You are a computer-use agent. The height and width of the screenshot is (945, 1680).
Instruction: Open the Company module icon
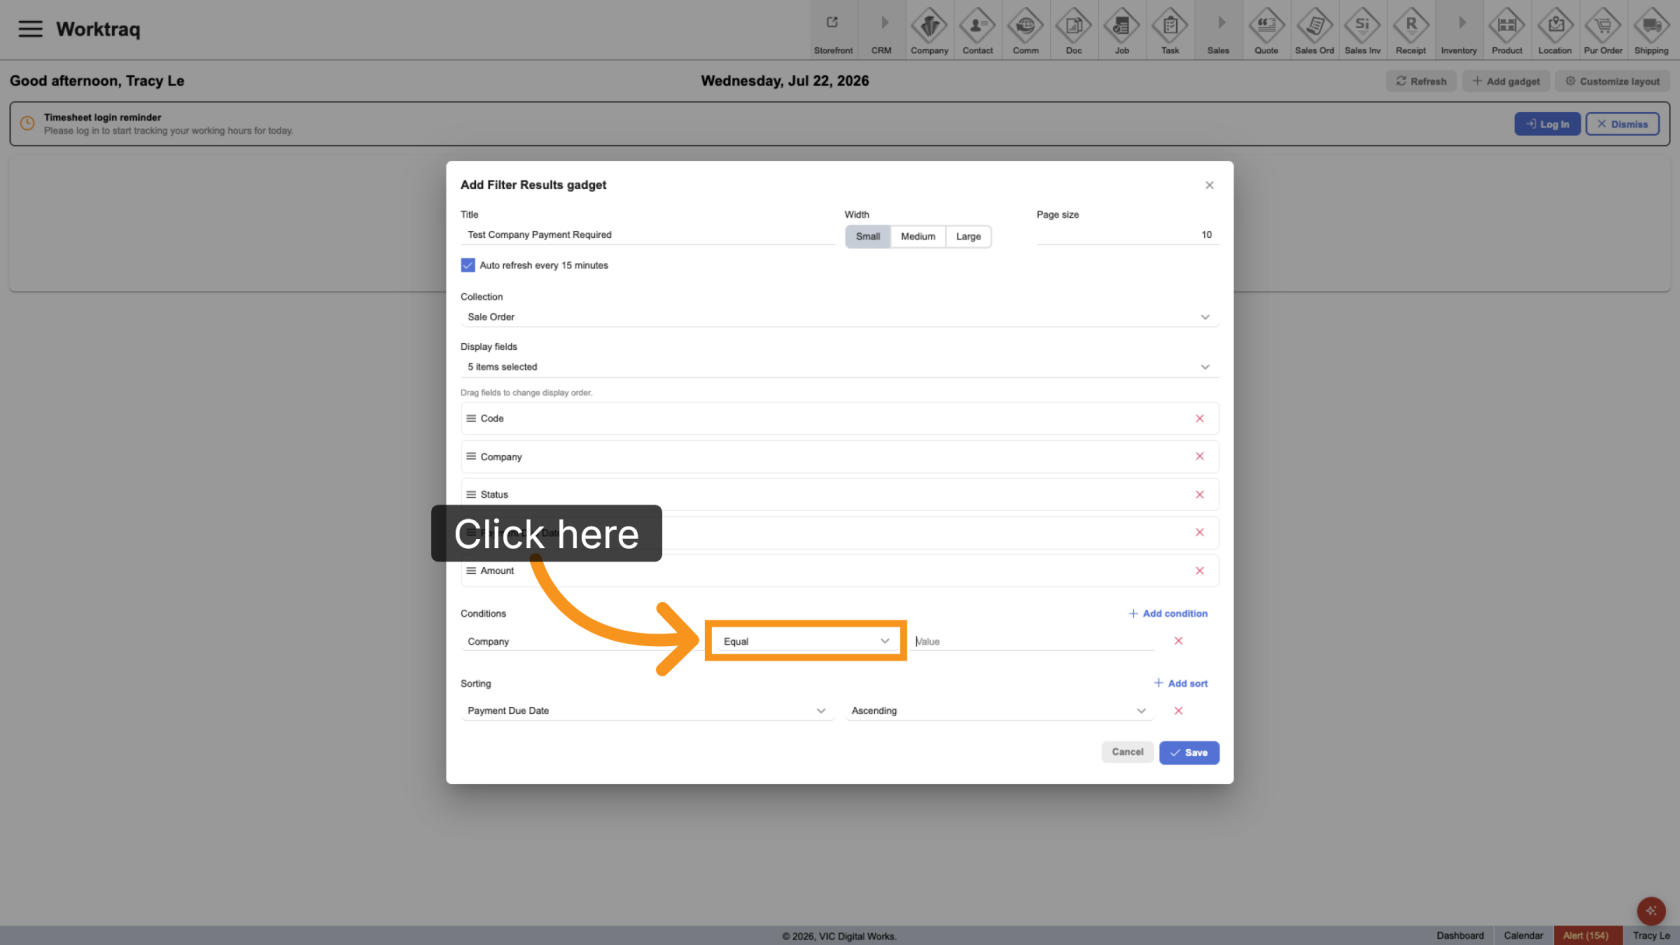pos(929,30)
